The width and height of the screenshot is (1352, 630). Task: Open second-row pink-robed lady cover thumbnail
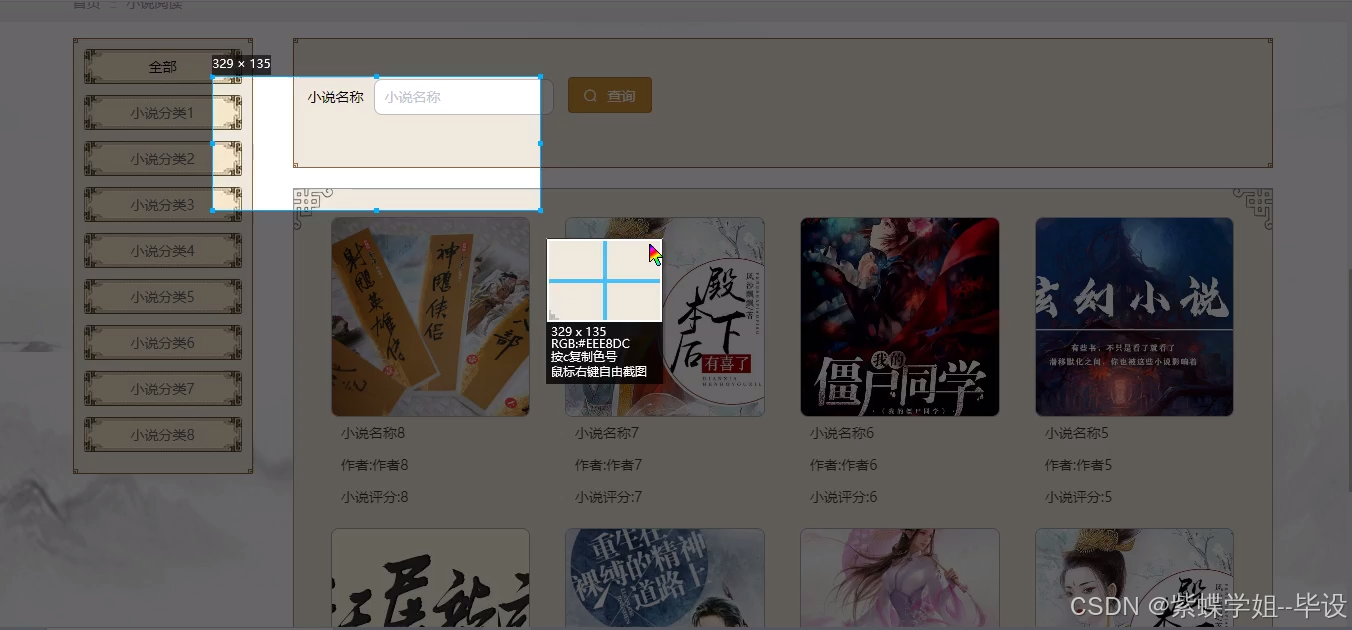pos(900,579)
